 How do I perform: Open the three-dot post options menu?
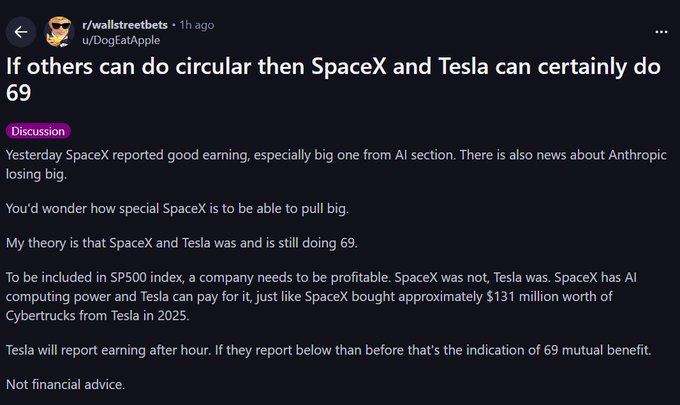pyautogui.click(x=661, y=32)
